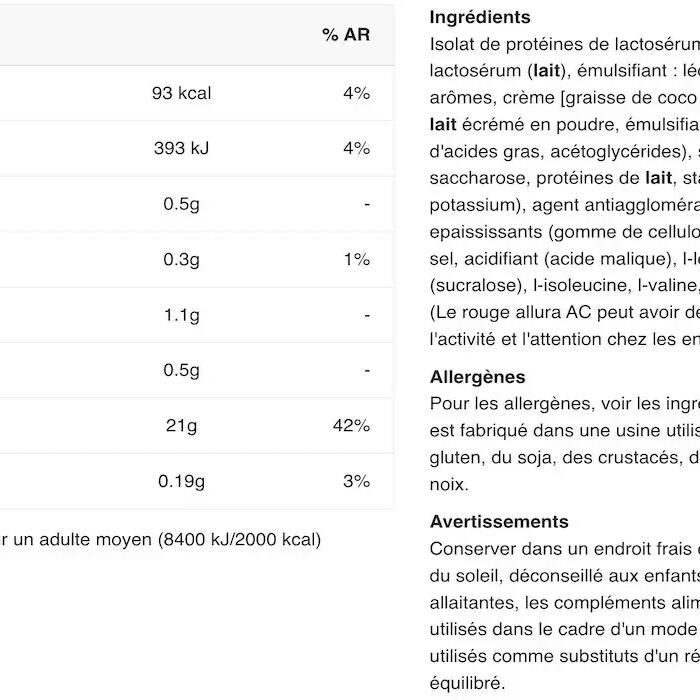The width and height of the screenshot is (700, 700).
Task: Click the 0.19g salt amount
Action: 181,481
